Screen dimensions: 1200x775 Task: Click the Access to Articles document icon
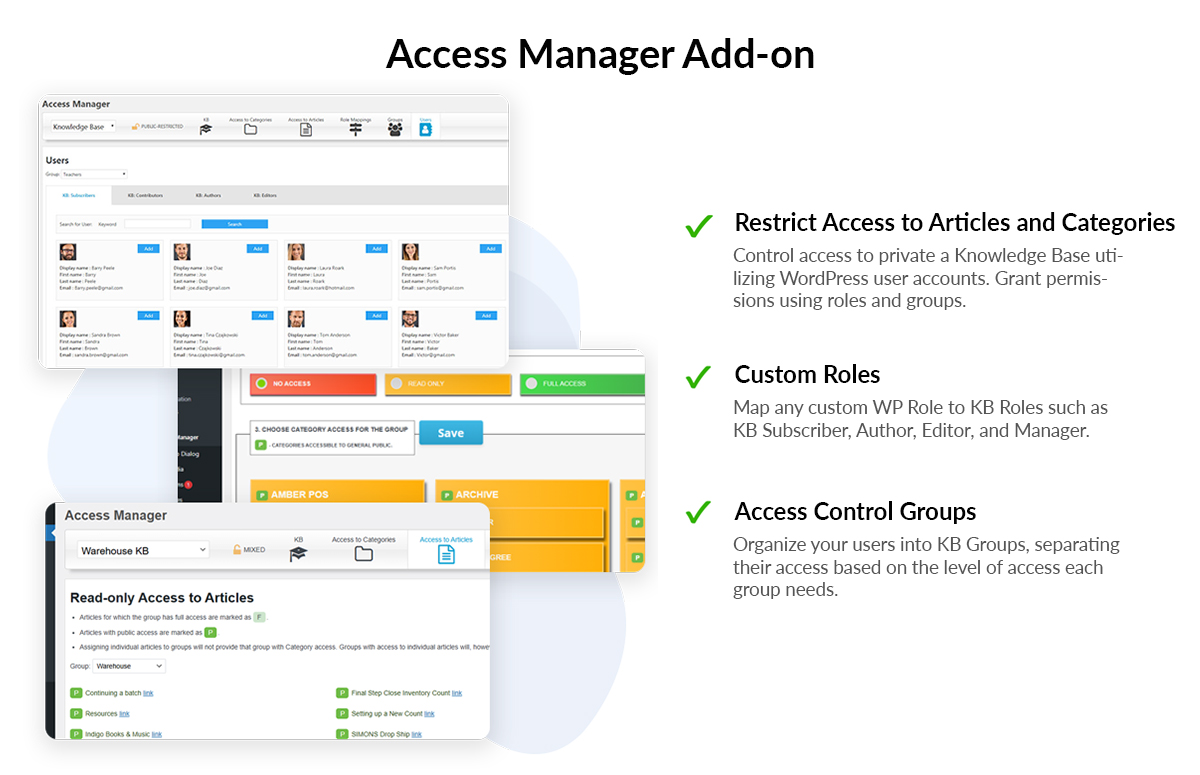coord(306,129)
